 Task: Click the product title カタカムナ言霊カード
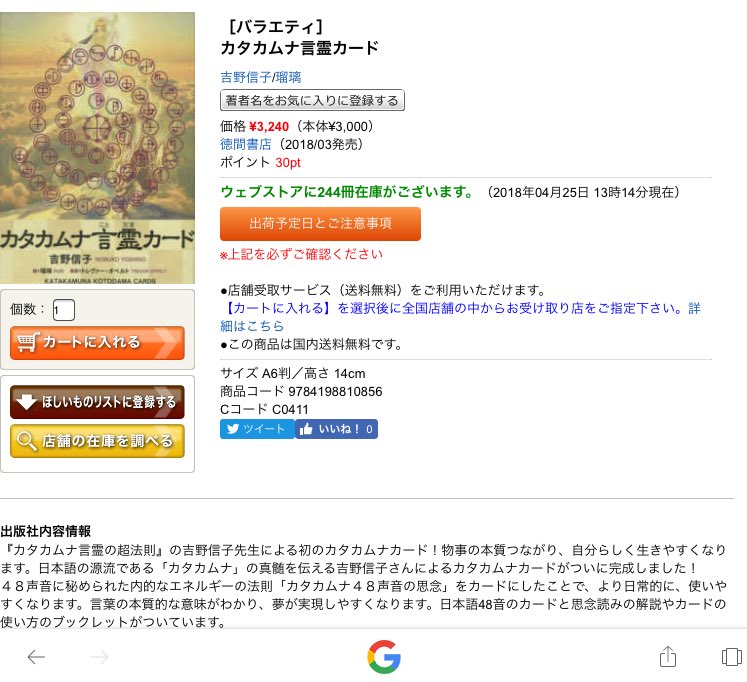[x=300, y=48]
